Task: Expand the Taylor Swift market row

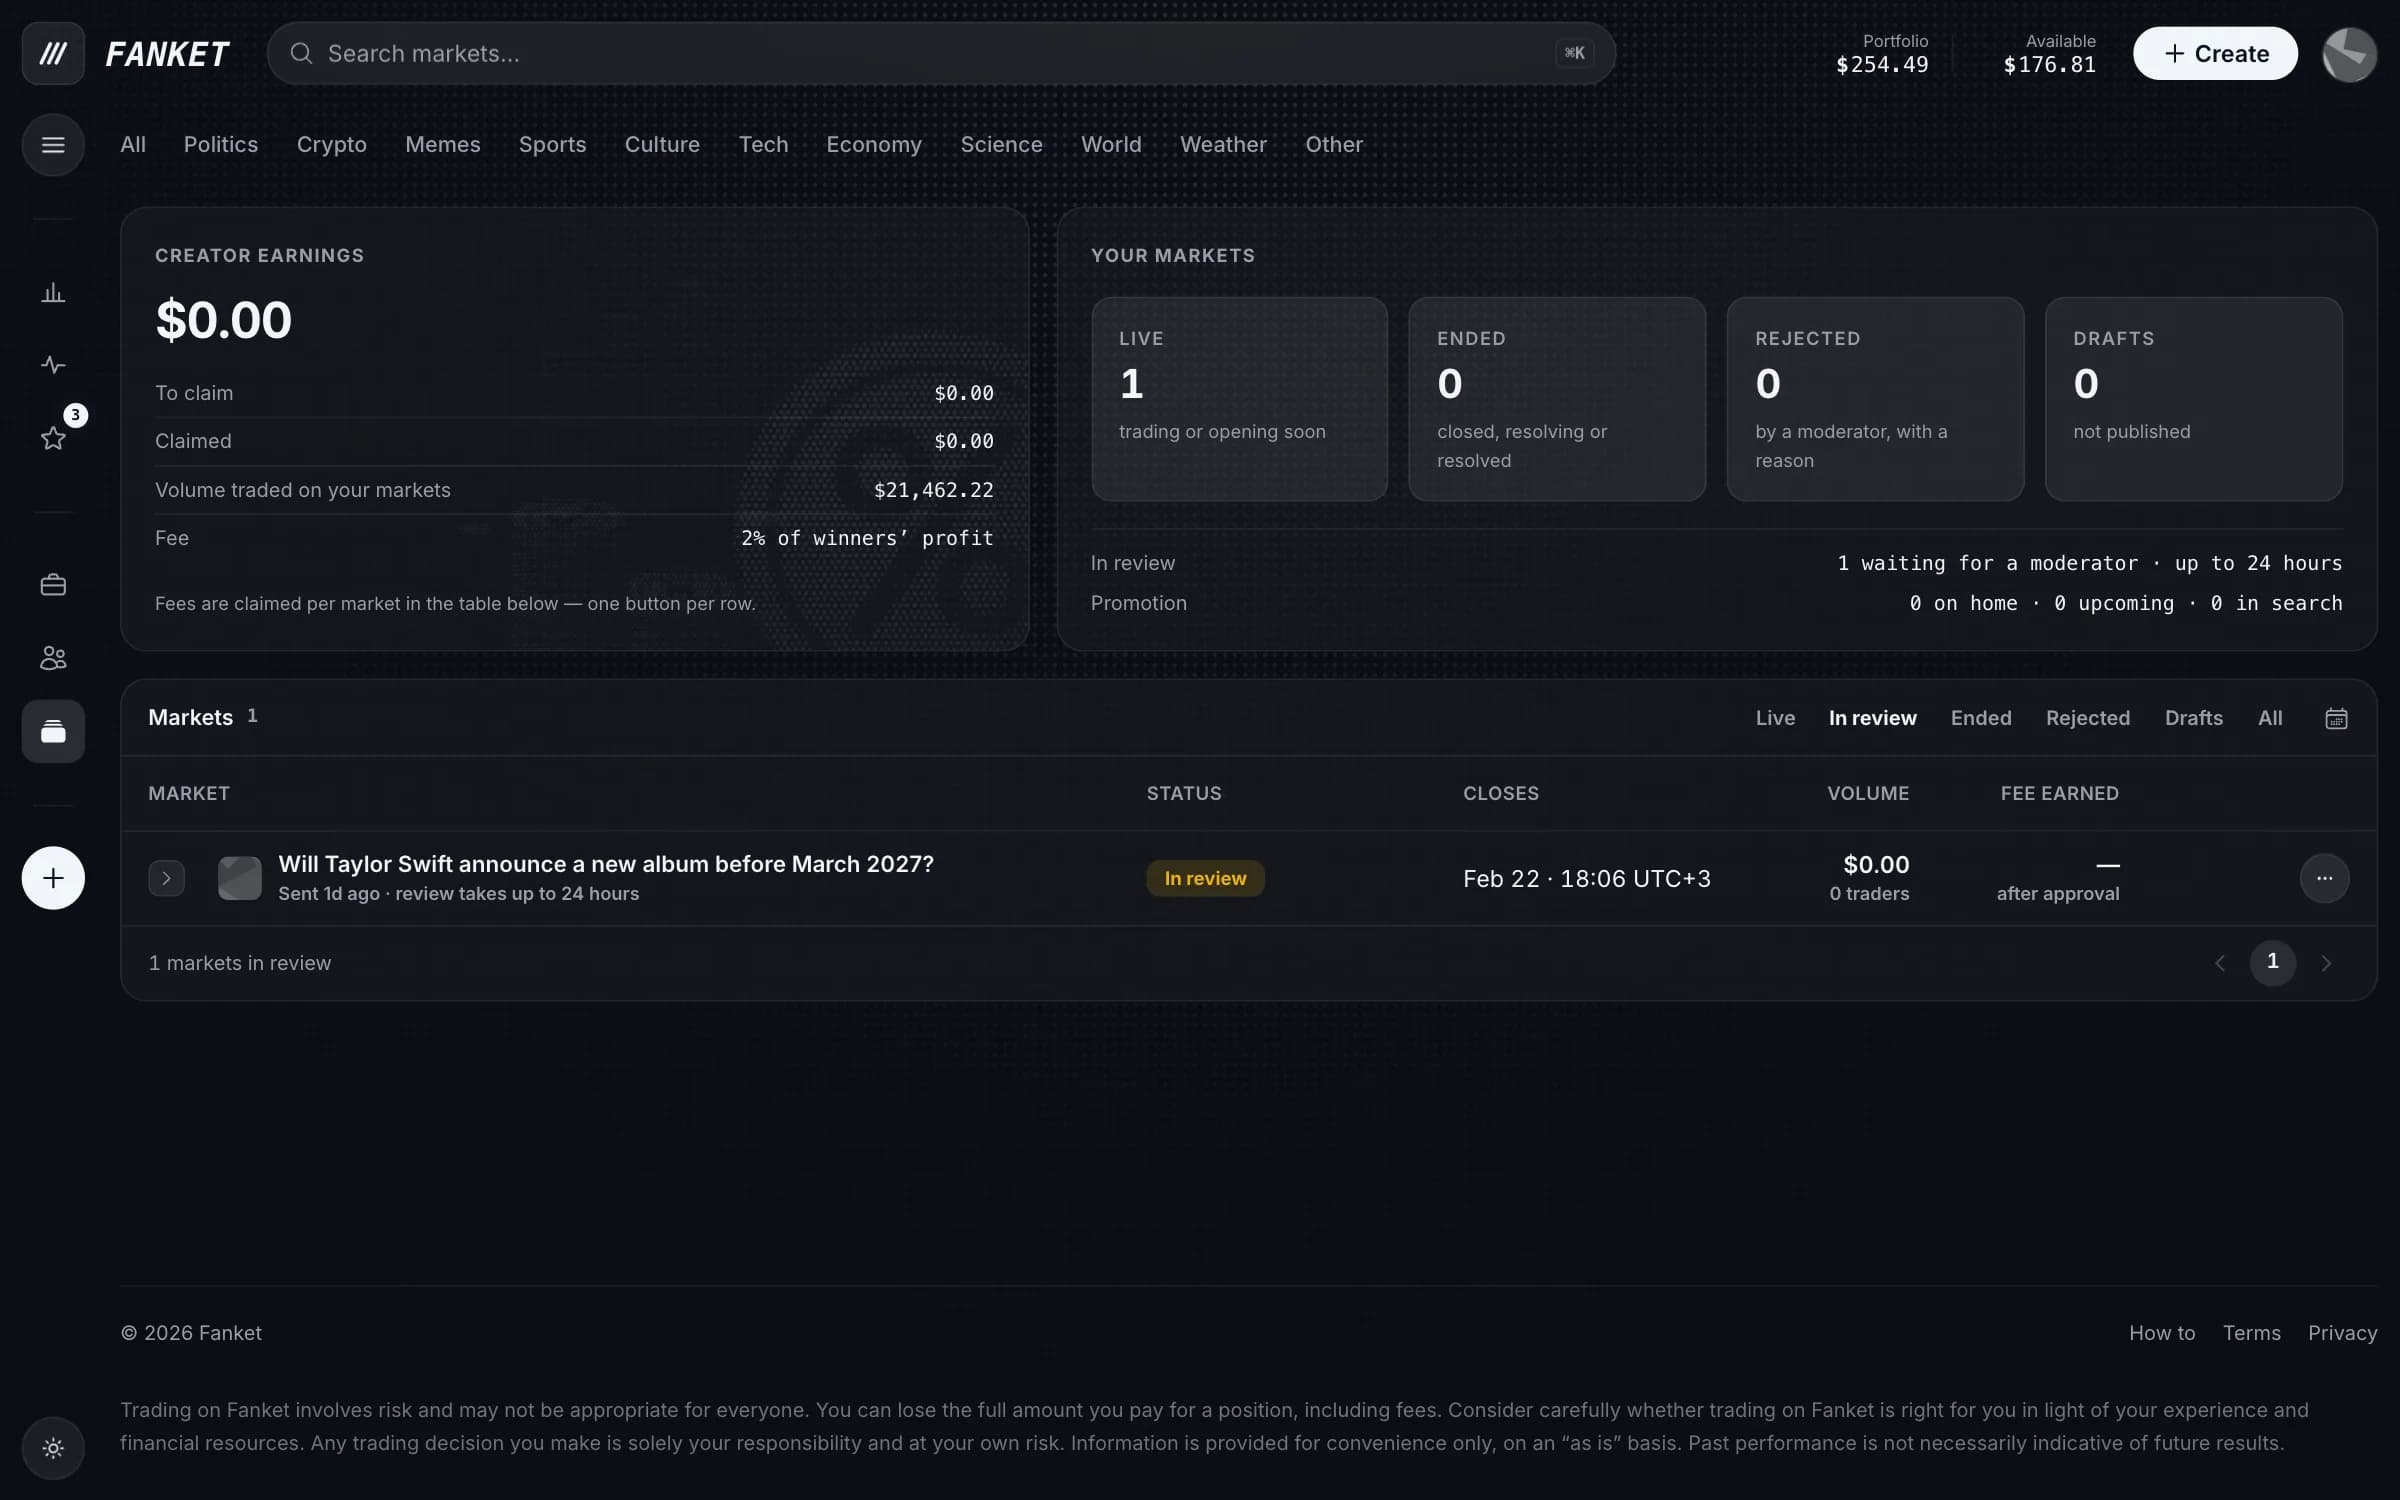Action: (166, 878)
